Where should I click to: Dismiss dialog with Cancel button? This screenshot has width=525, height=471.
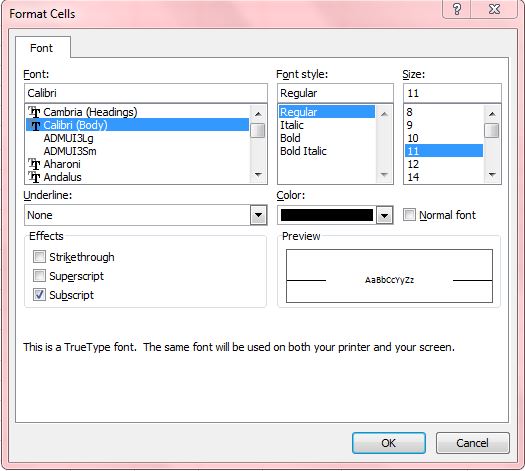coord(472,443)
